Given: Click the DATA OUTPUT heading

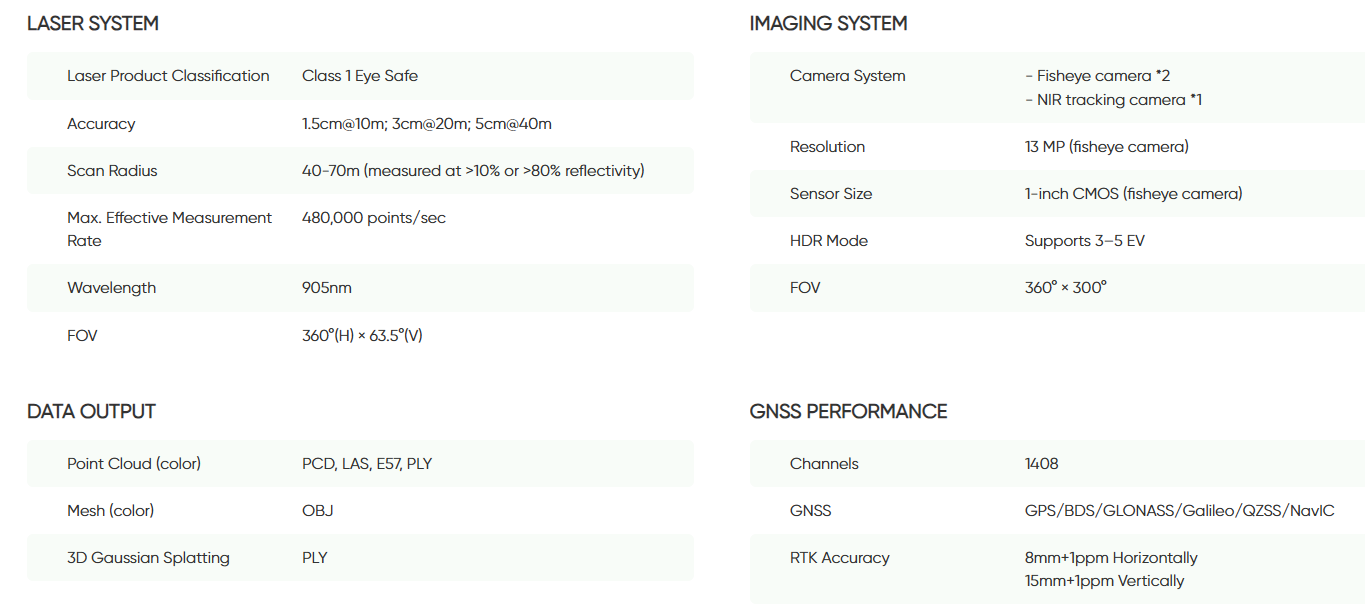Looking at the screenshot, I should point(92,411).
